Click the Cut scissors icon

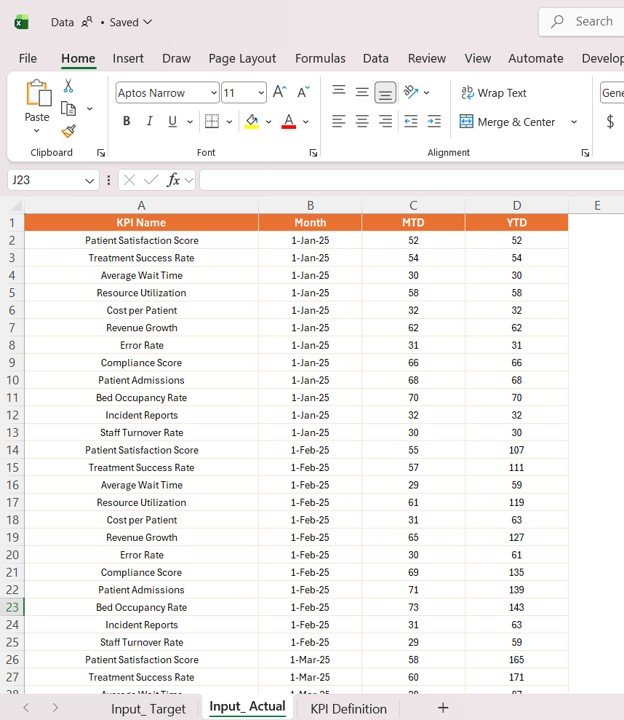point(68,86)
